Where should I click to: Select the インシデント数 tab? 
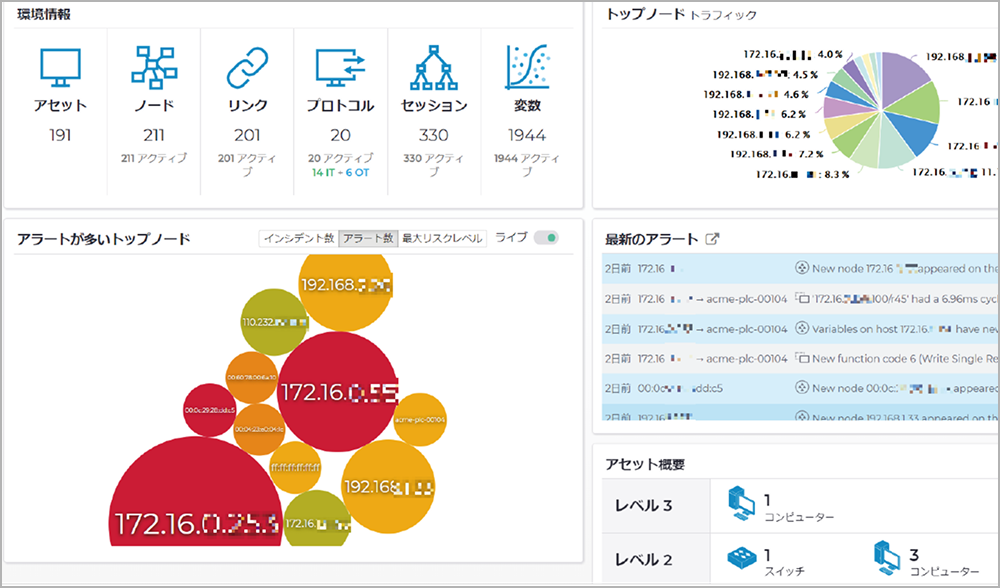[x=298, y=238]
